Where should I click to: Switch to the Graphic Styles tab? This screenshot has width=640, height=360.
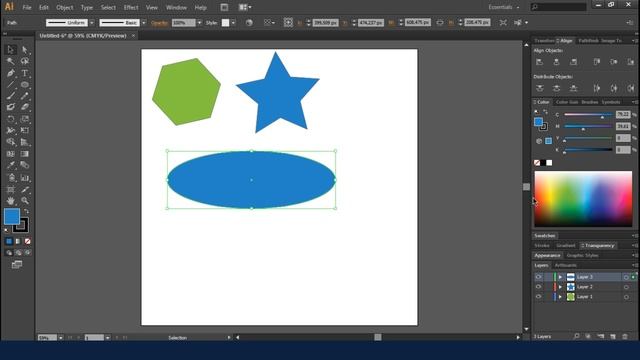click(x=582, y=256)
